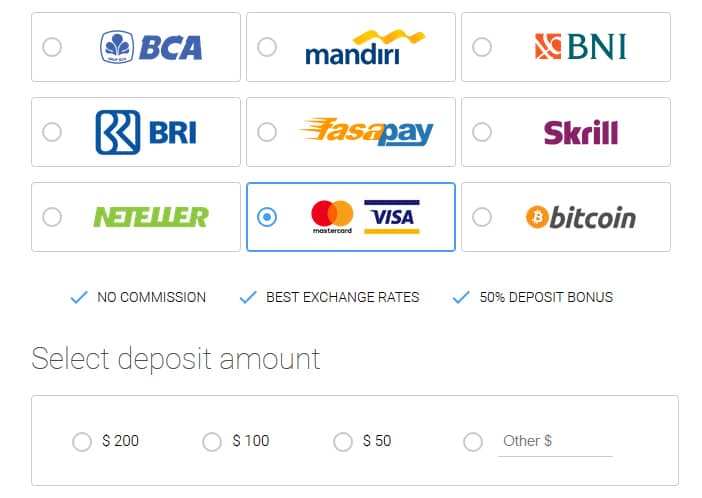Choose the $ 50 deposit amount
Image resolution: width=702 pixels, height=498 pixels.
343,441
